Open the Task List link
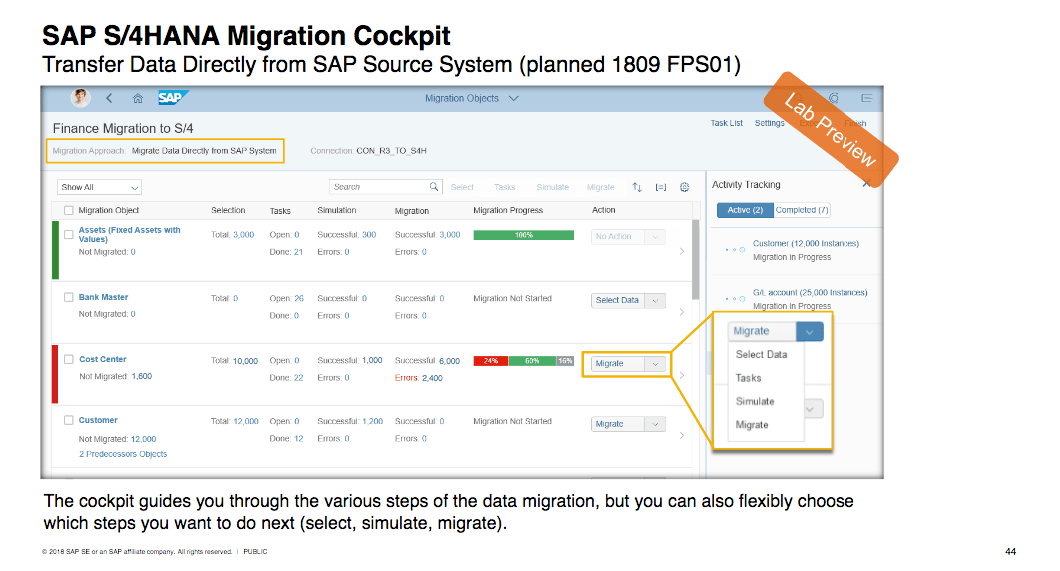The height and width of the screenshot is (571, 1060). point(726,123)
